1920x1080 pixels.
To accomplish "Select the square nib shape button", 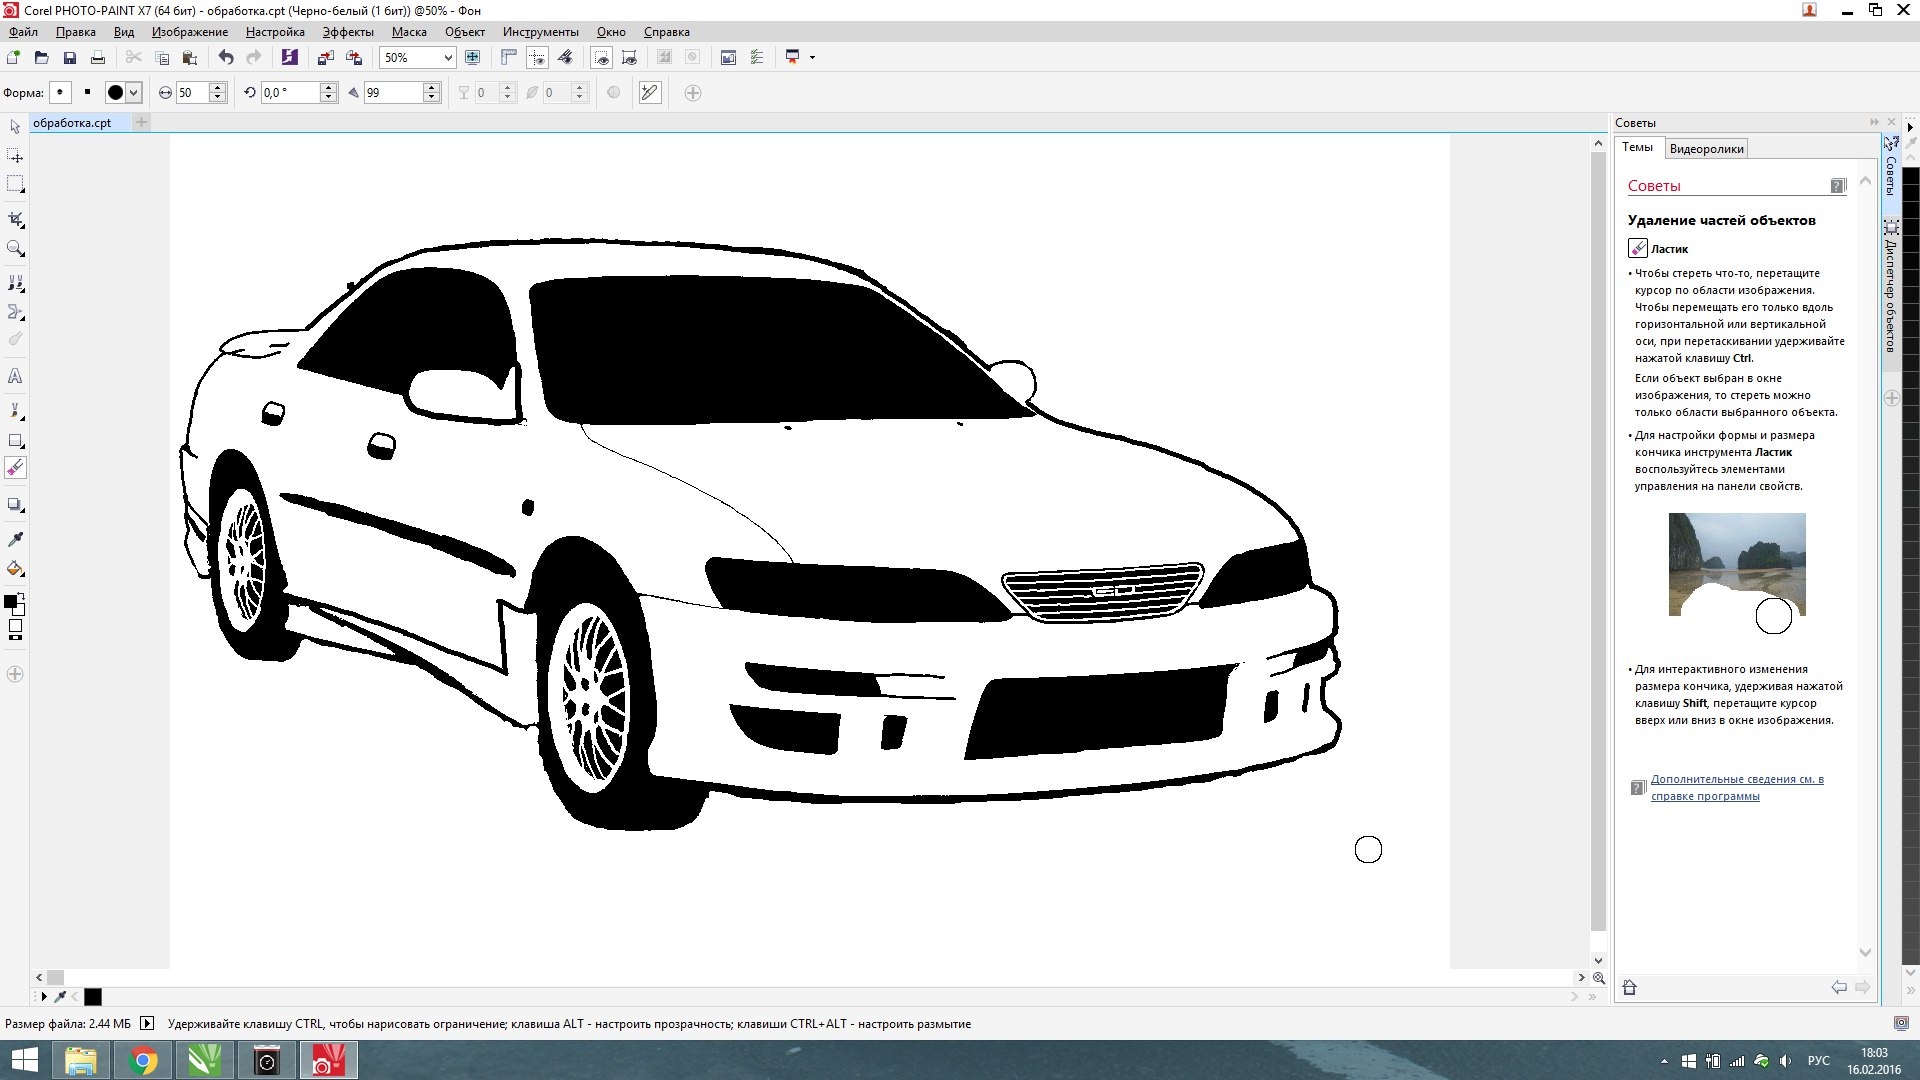I will click(87, 93).
